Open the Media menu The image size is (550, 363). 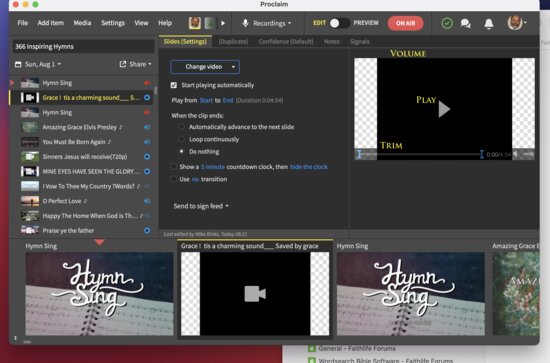(x=82, y=23)
